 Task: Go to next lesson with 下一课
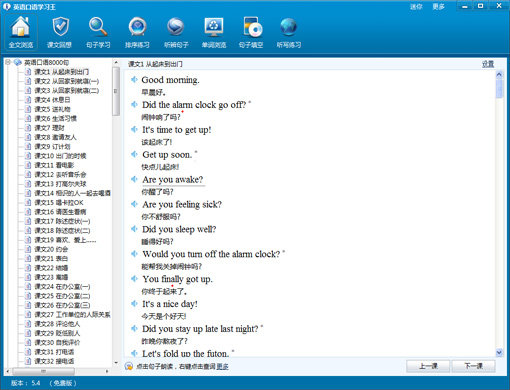(x=474, y=366)
